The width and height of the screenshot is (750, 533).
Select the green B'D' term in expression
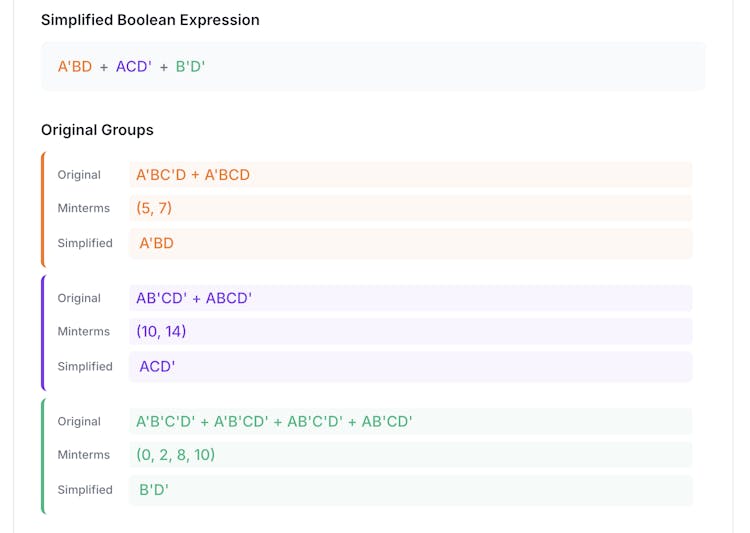190,67
